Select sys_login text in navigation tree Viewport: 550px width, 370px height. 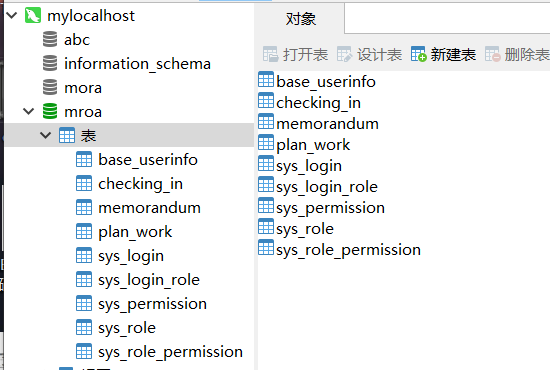131,256
